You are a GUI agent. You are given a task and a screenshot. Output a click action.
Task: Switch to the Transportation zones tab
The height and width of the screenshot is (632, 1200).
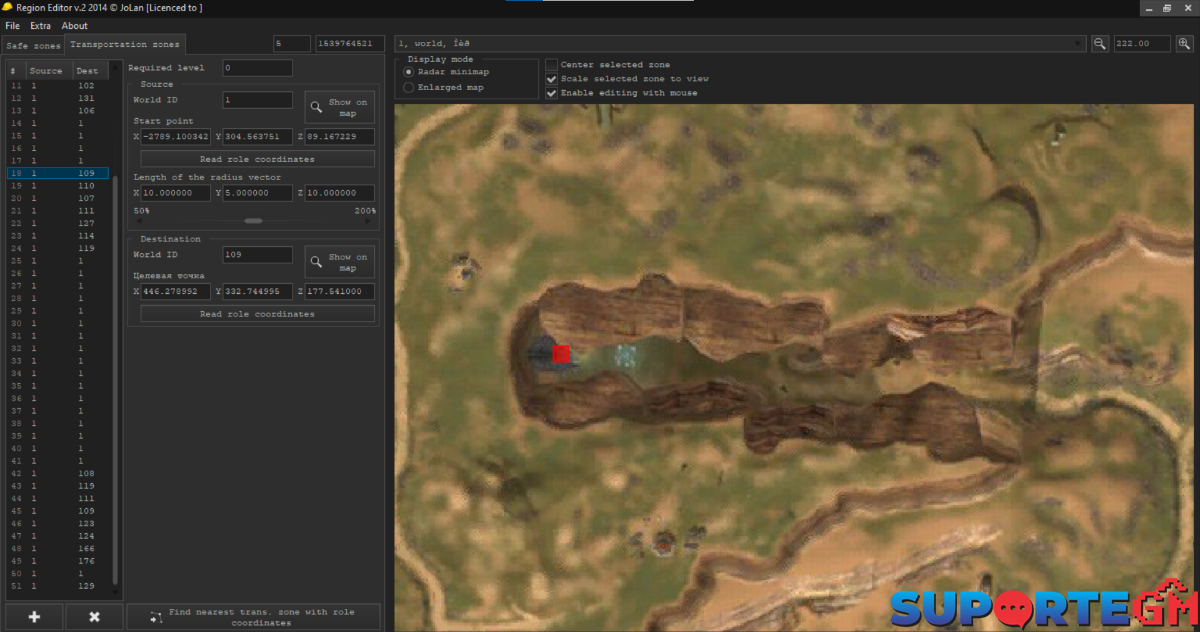pyautogui.click(x=125, y=45)
